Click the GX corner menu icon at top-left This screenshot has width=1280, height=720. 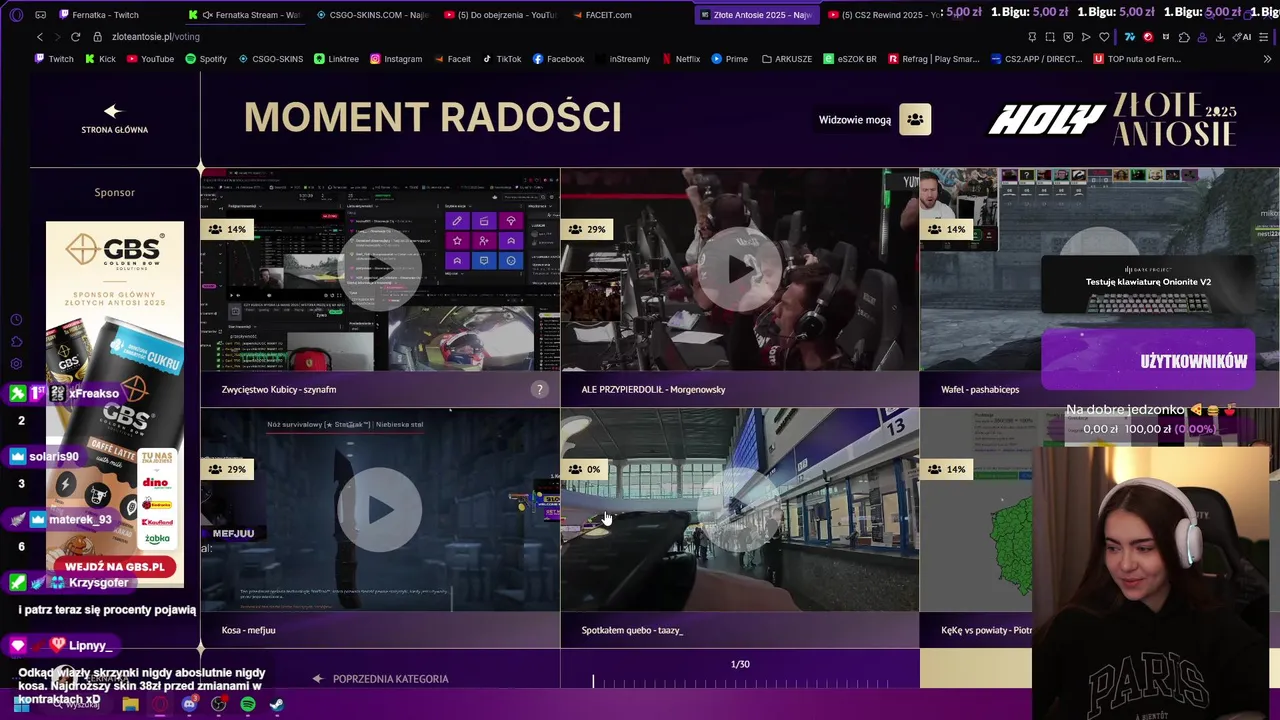[x=15, y=15]
